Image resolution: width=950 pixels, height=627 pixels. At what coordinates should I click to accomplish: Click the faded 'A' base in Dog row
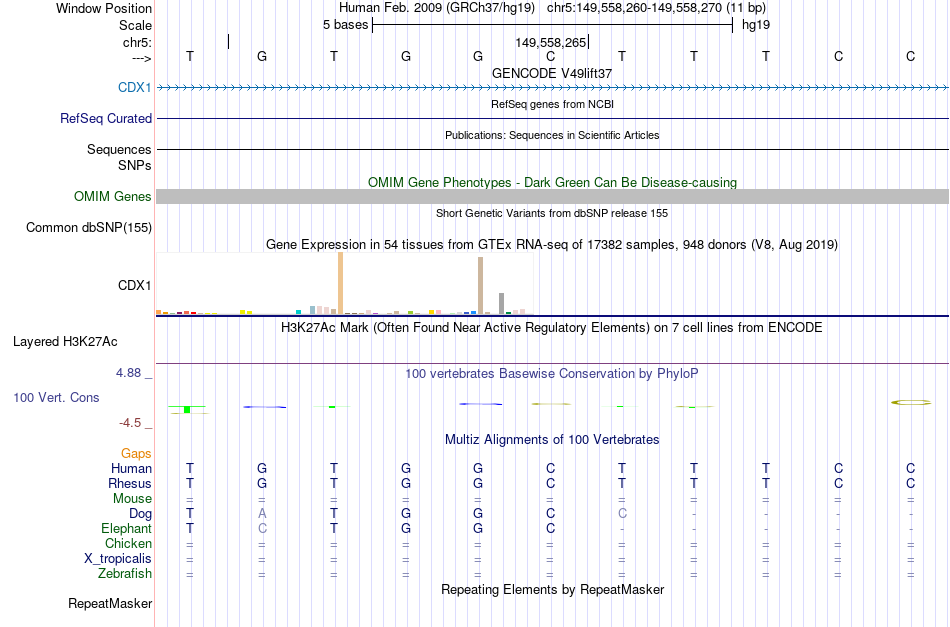click(x=262, y=514)
